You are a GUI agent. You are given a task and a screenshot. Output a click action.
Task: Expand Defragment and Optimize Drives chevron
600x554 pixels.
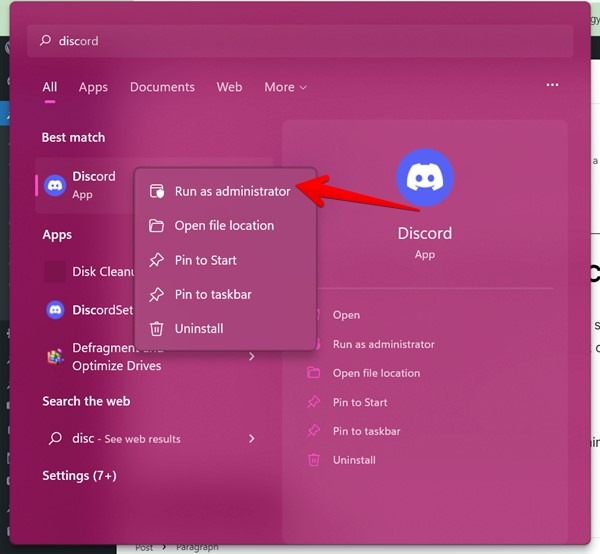pos(251,357)
